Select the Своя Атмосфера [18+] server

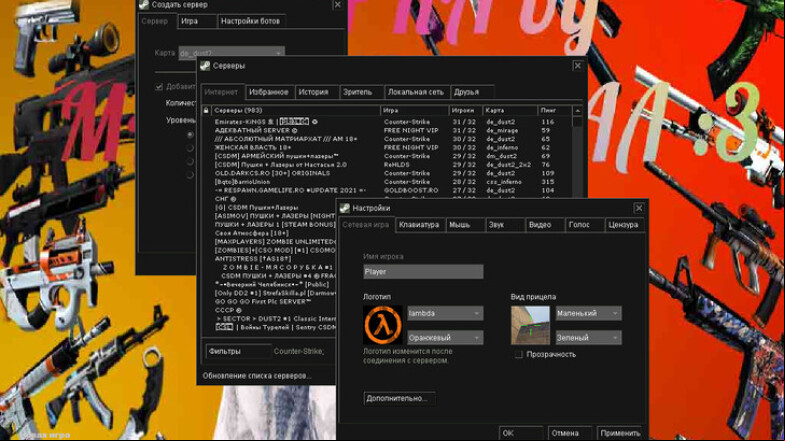(269, 233)
